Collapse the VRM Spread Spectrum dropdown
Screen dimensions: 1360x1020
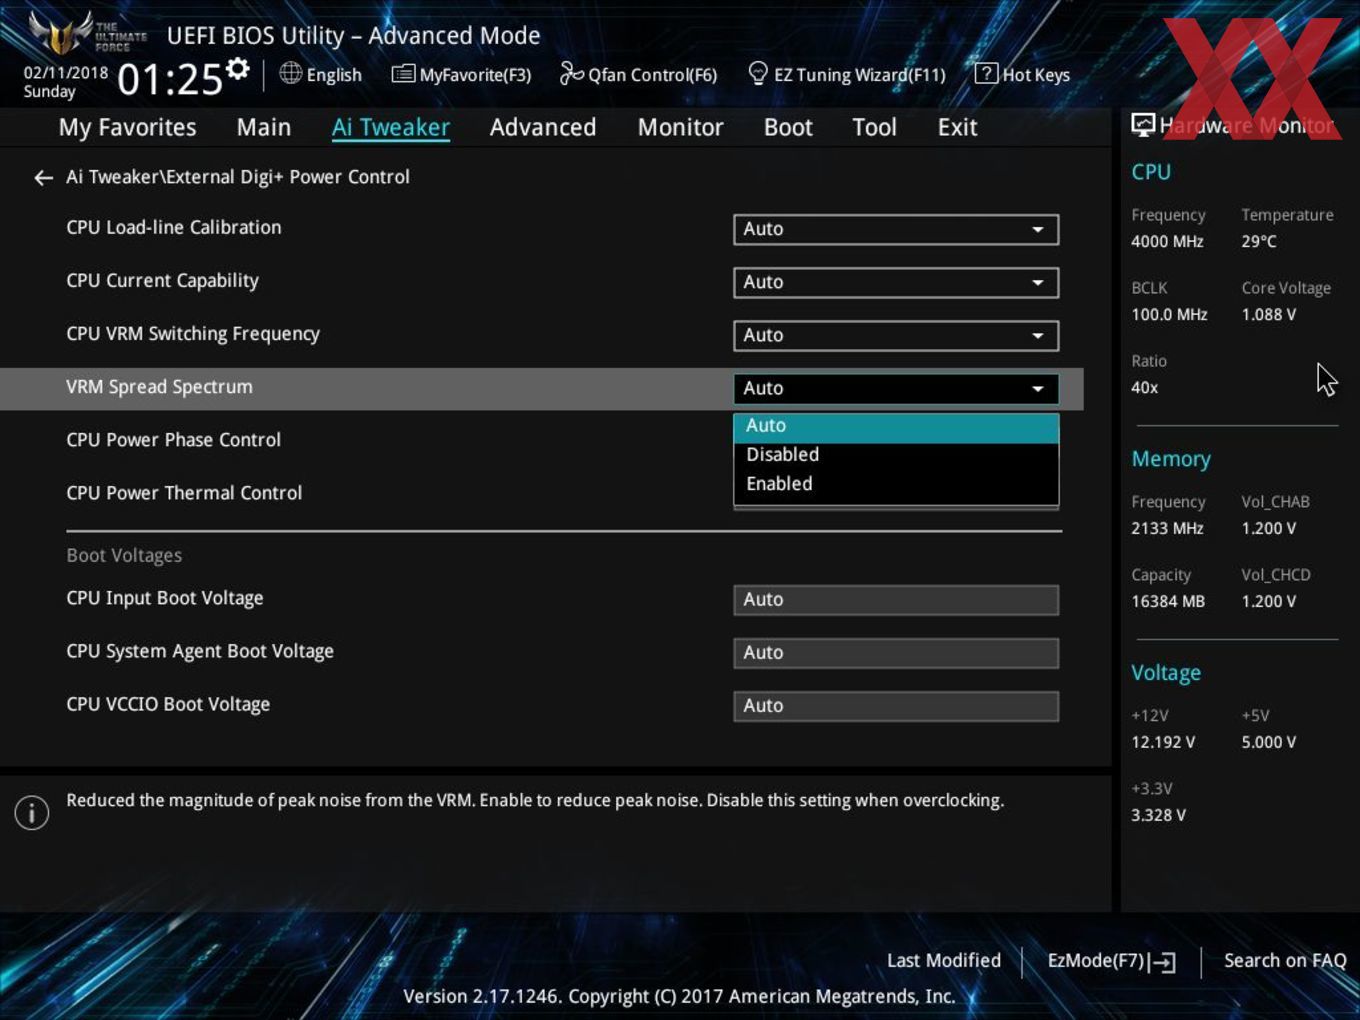coord(896,388)
